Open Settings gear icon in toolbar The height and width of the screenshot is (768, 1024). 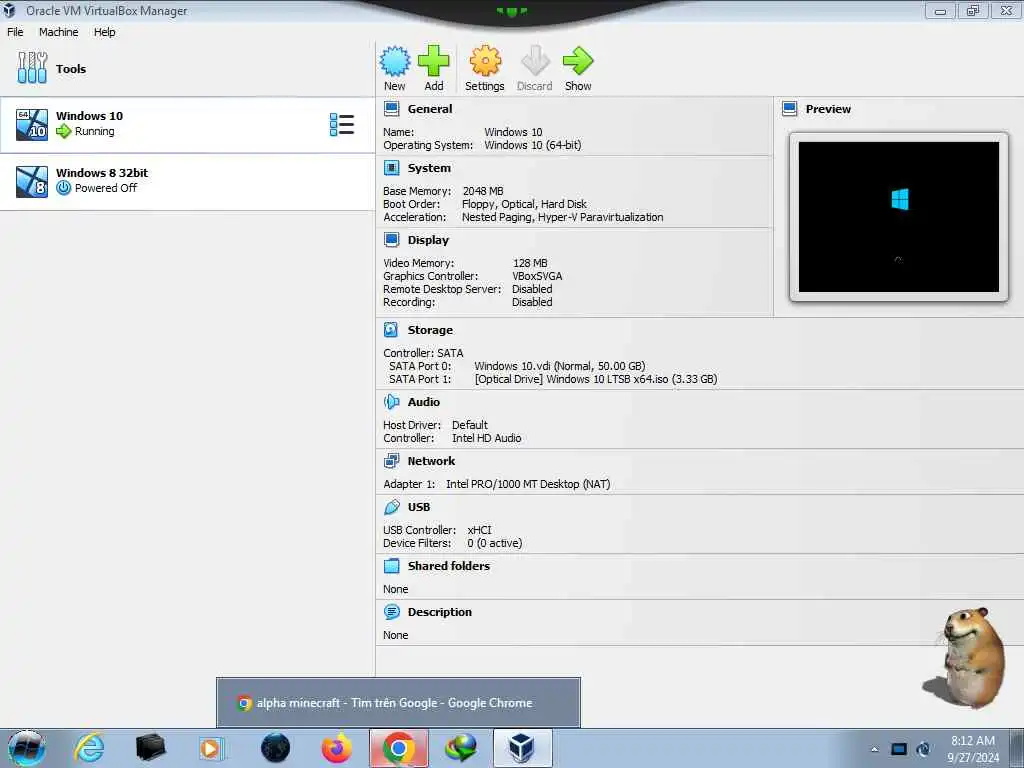click(x=485, y=61)
